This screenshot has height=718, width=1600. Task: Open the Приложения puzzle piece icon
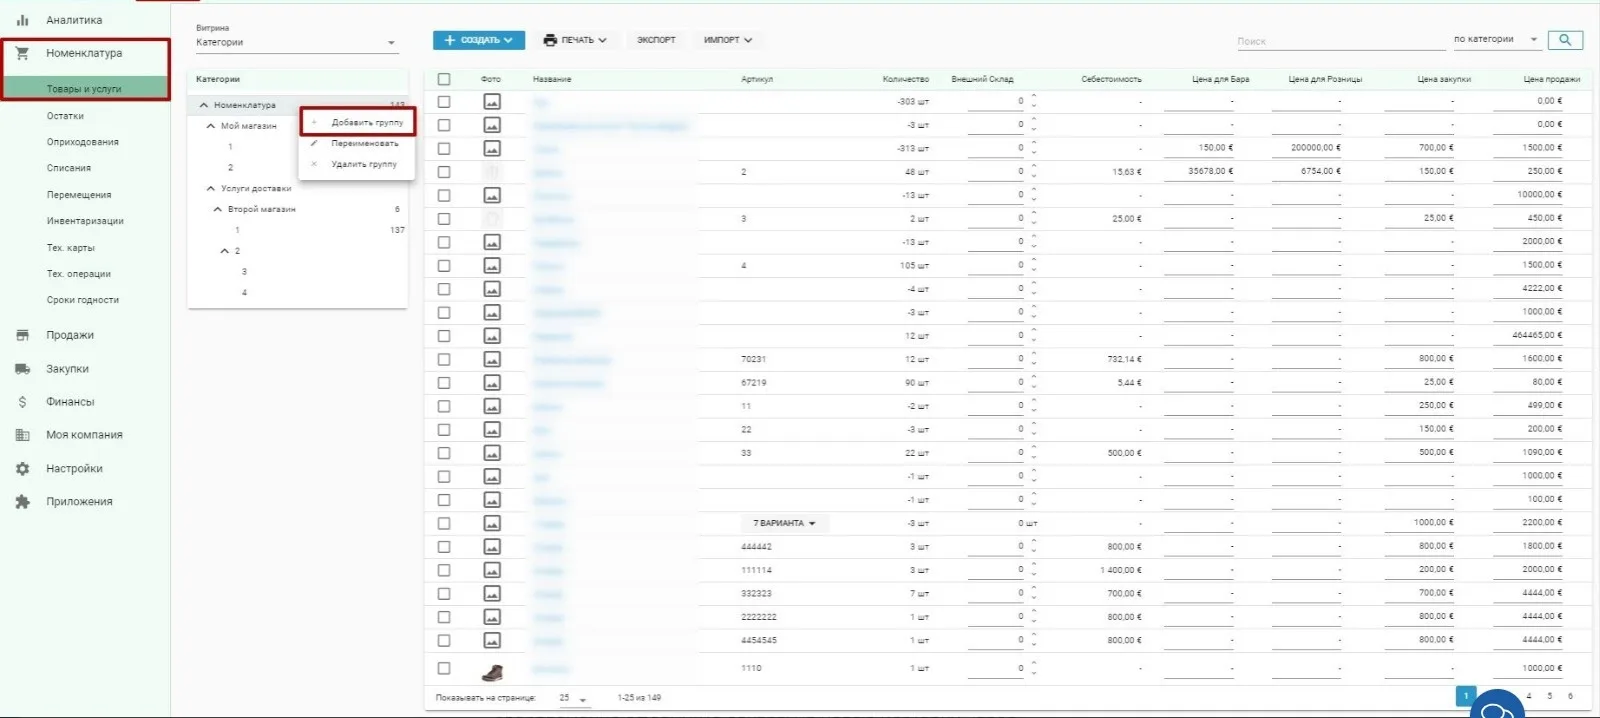(22, 502)
